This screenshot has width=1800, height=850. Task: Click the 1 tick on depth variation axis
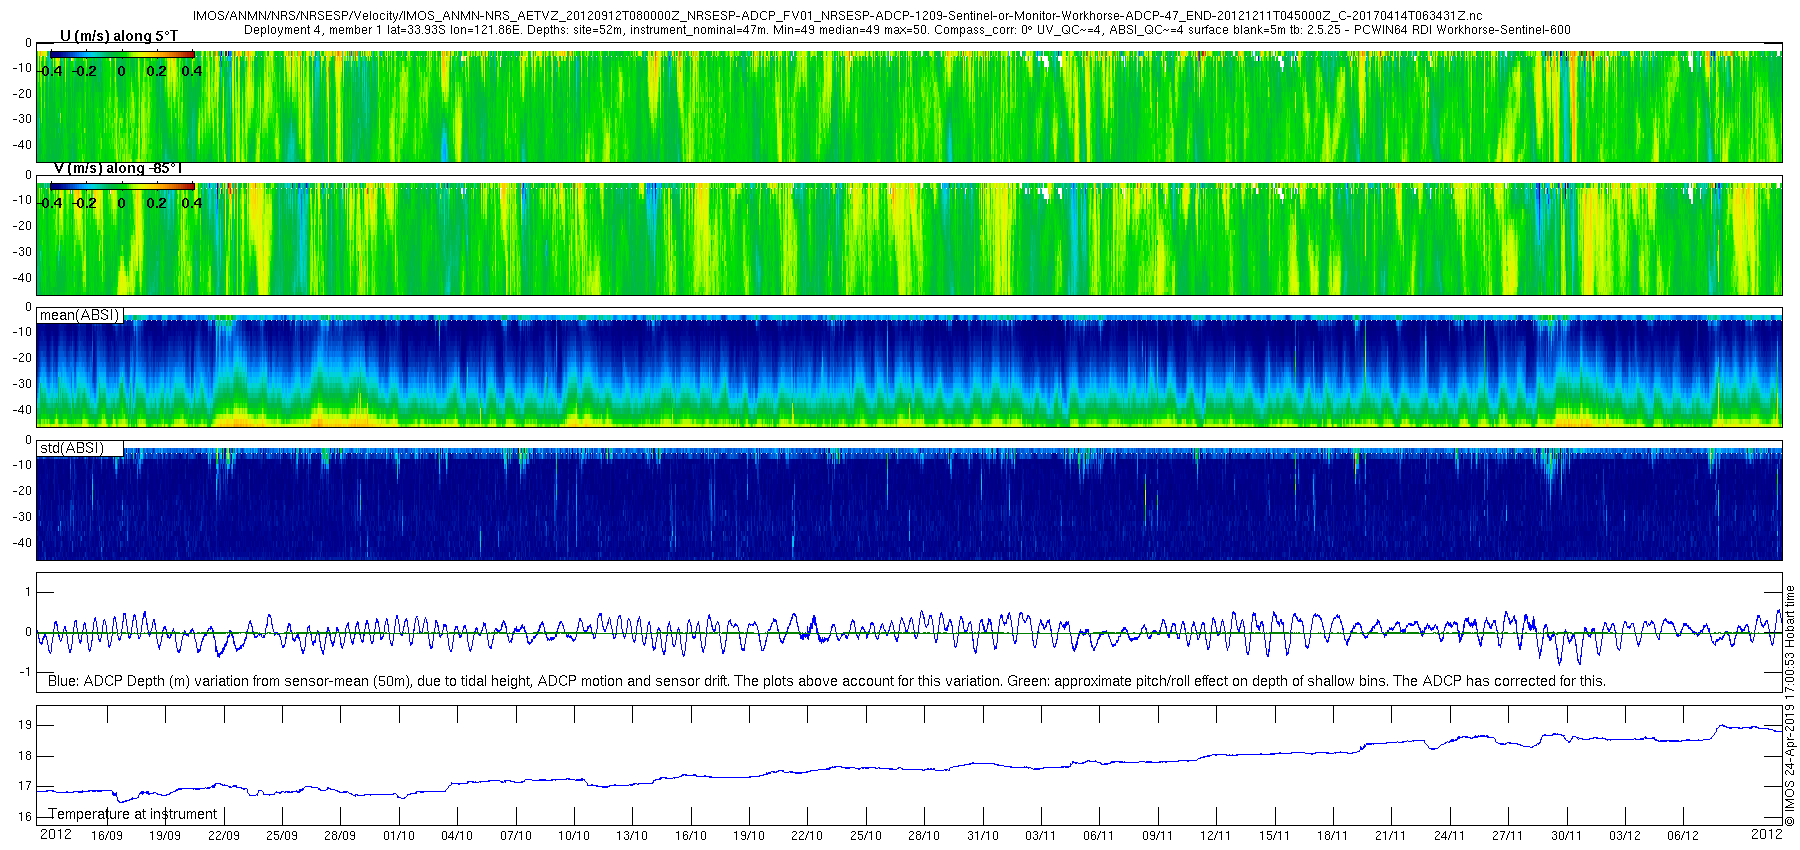[x=28, y=592]
